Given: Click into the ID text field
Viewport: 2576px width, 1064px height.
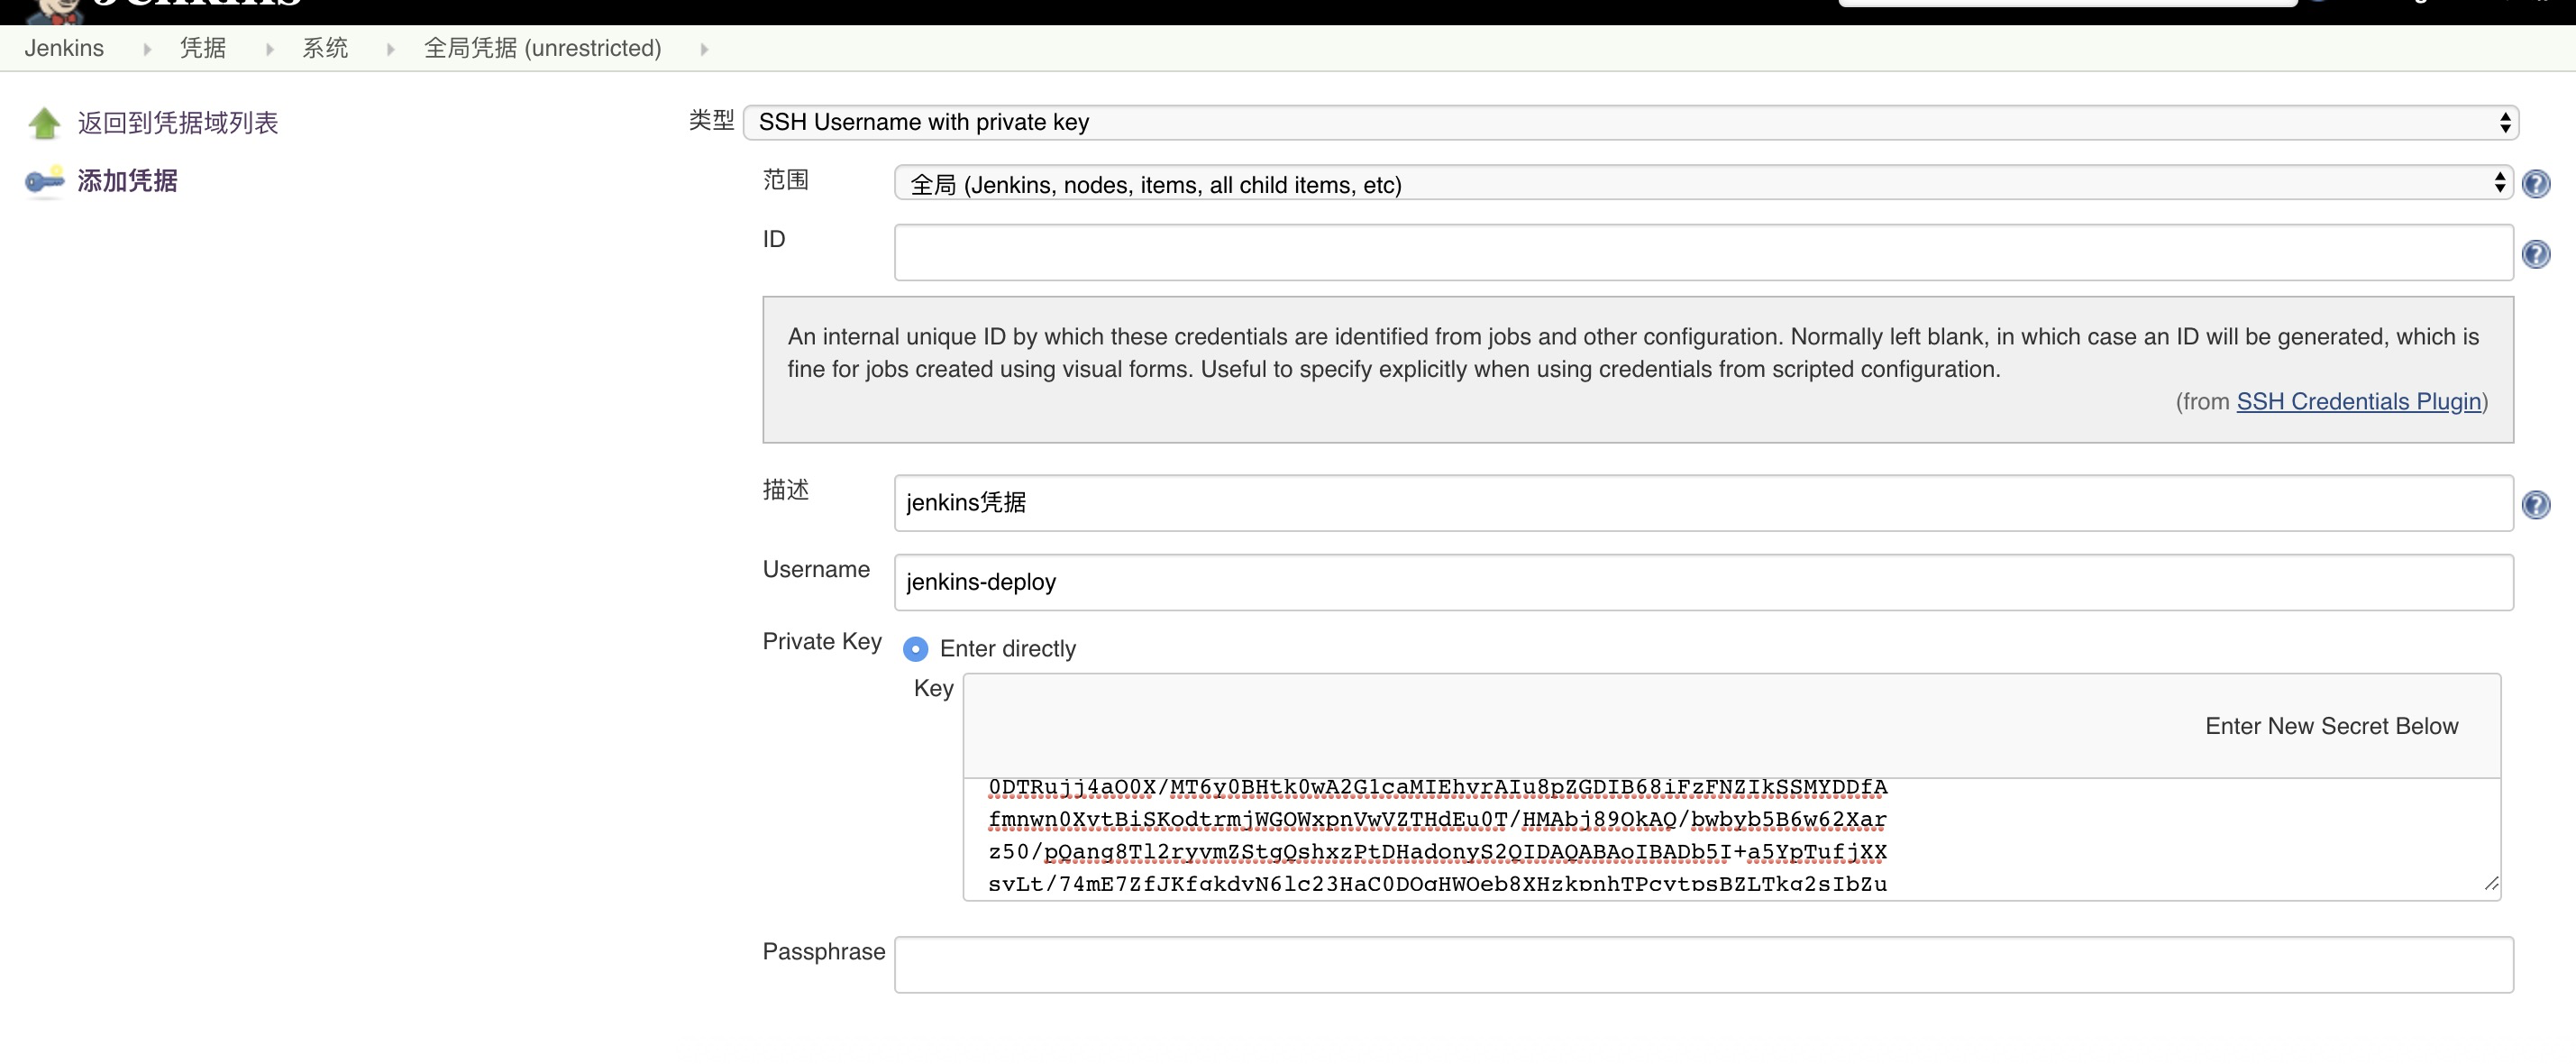Looking at the screenshot, I should click(1702, 252).
